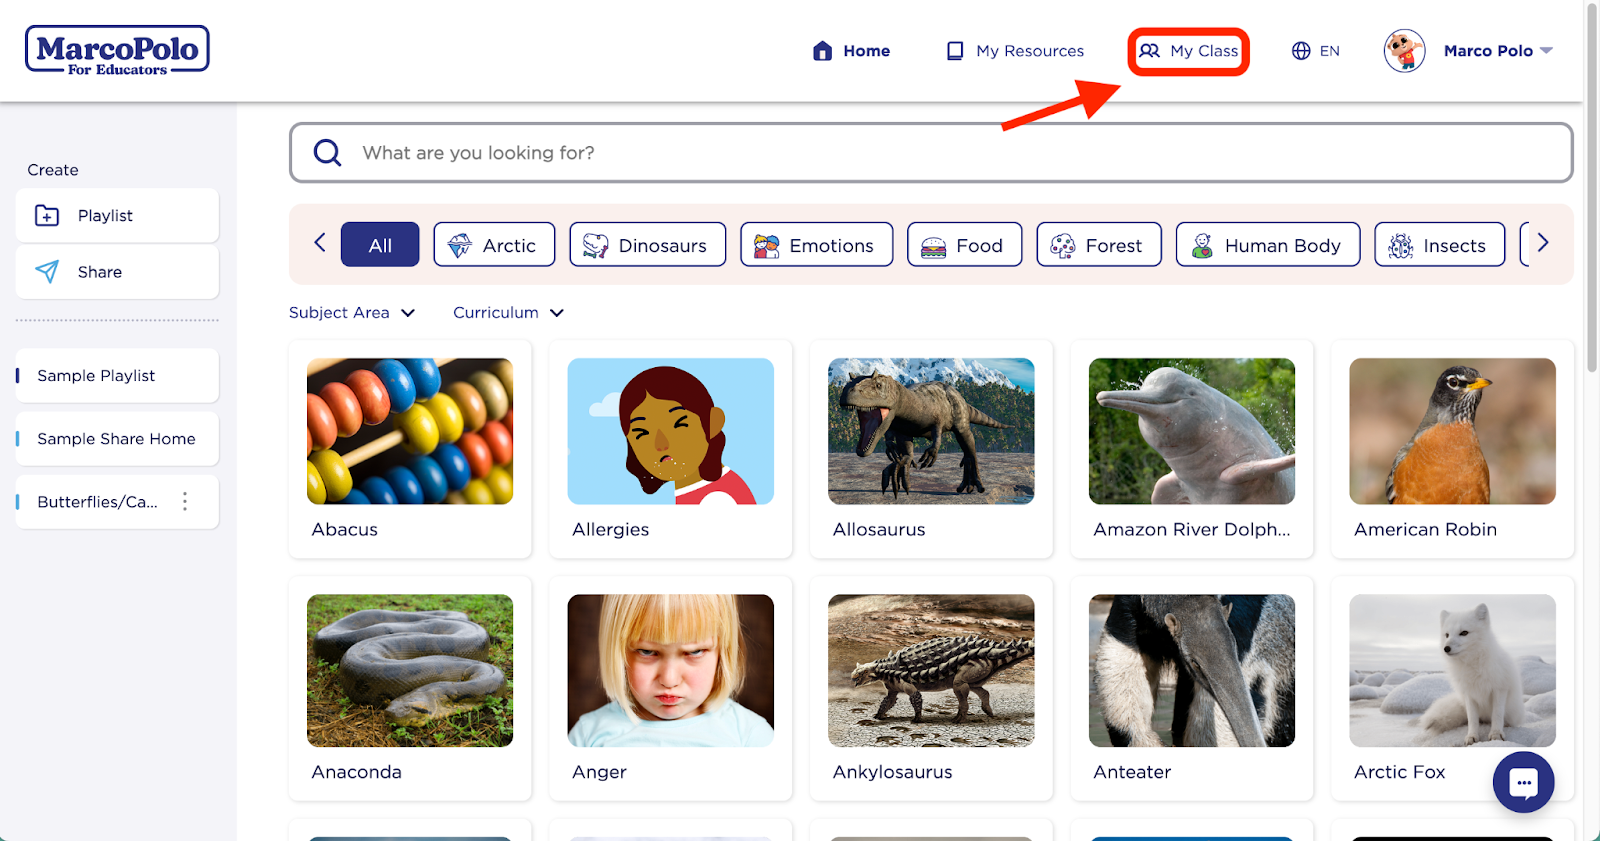Select the Food category filter
Screen dimensions: 1600x841
point(964,244)
